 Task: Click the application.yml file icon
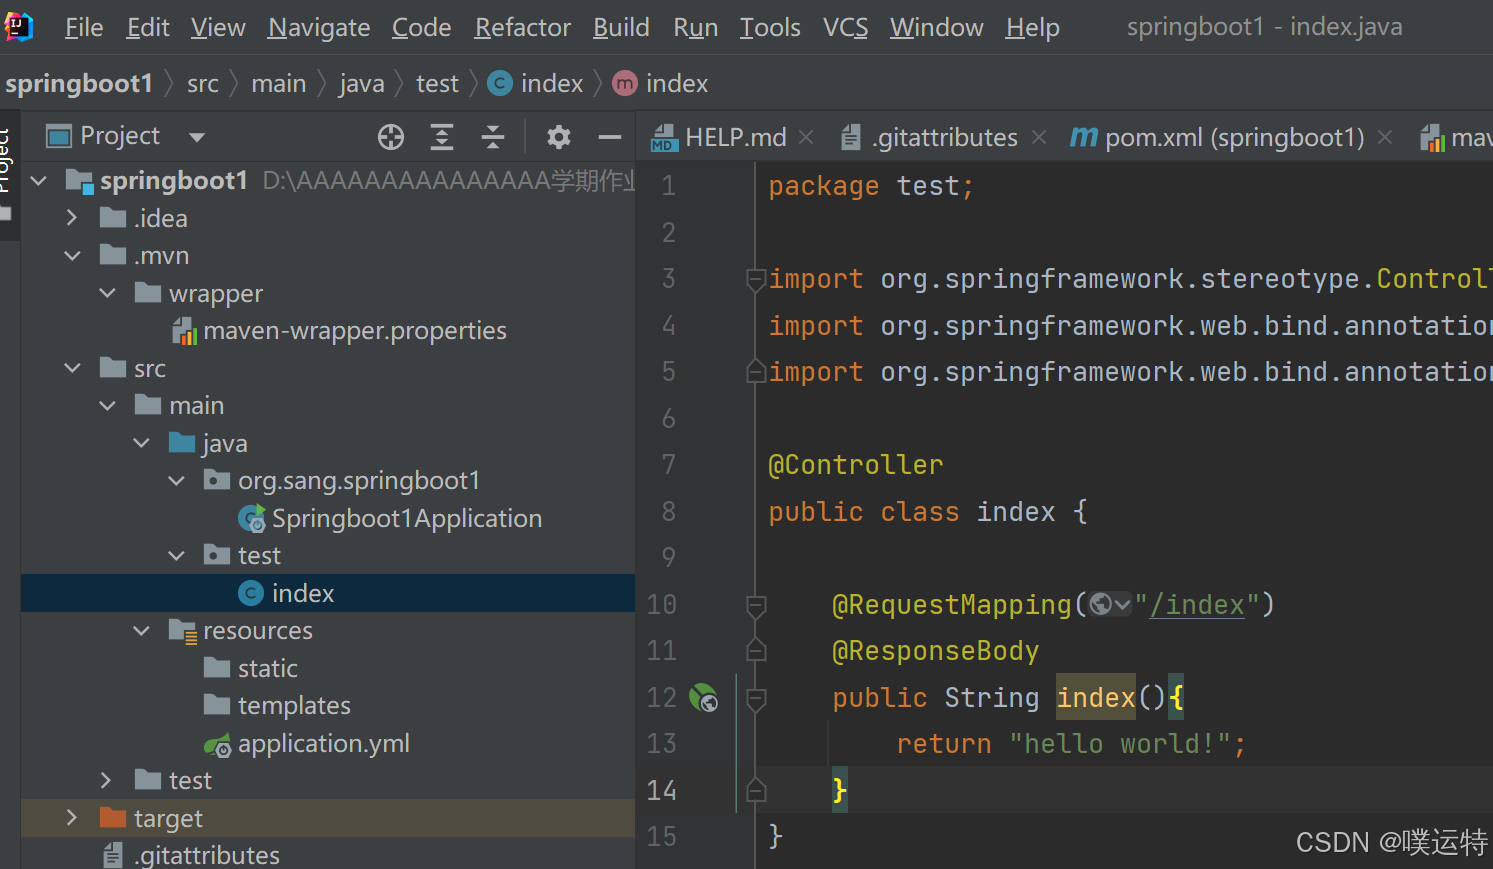[218, 745]
